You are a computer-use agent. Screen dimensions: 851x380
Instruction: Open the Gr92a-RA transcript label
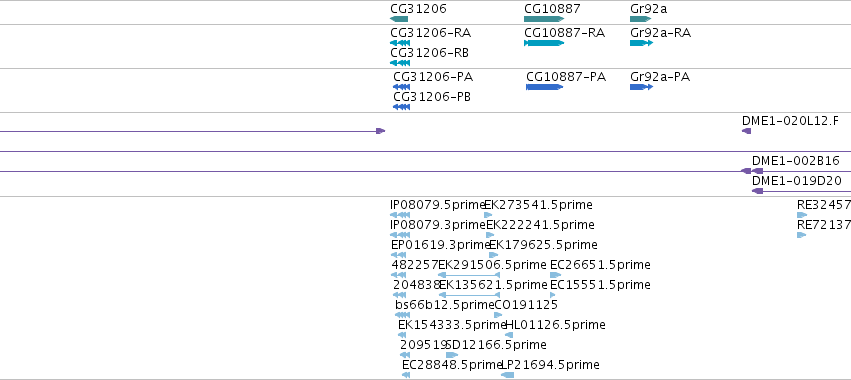click(661, 33)
